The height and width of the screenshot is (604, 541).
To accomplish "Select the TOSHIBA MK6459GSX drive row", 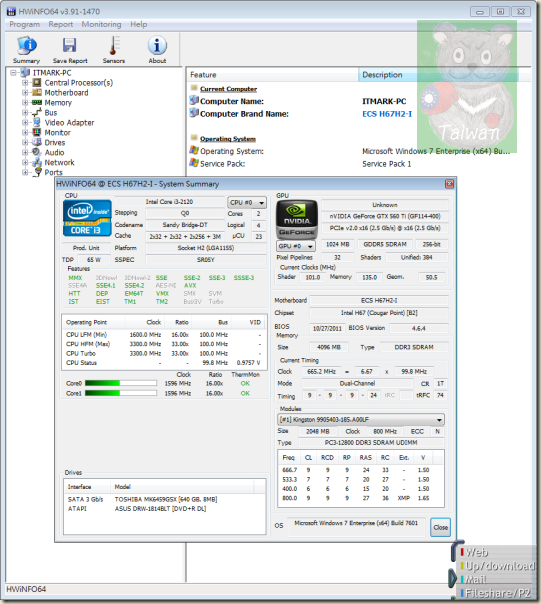I will tap(165, 499).
